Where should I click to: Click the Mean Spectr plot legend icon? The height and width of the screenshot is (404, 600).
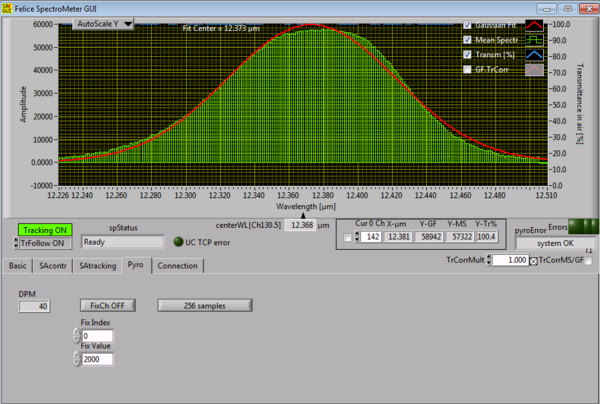[x=535, y=40]
